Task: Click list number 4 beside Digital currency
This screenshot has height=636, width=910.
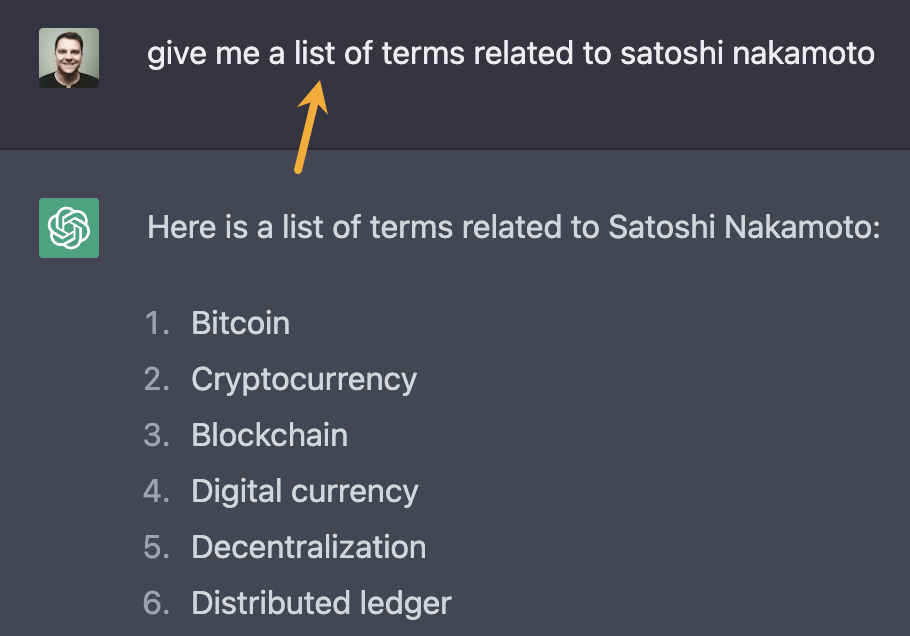Action: point(157,492)
